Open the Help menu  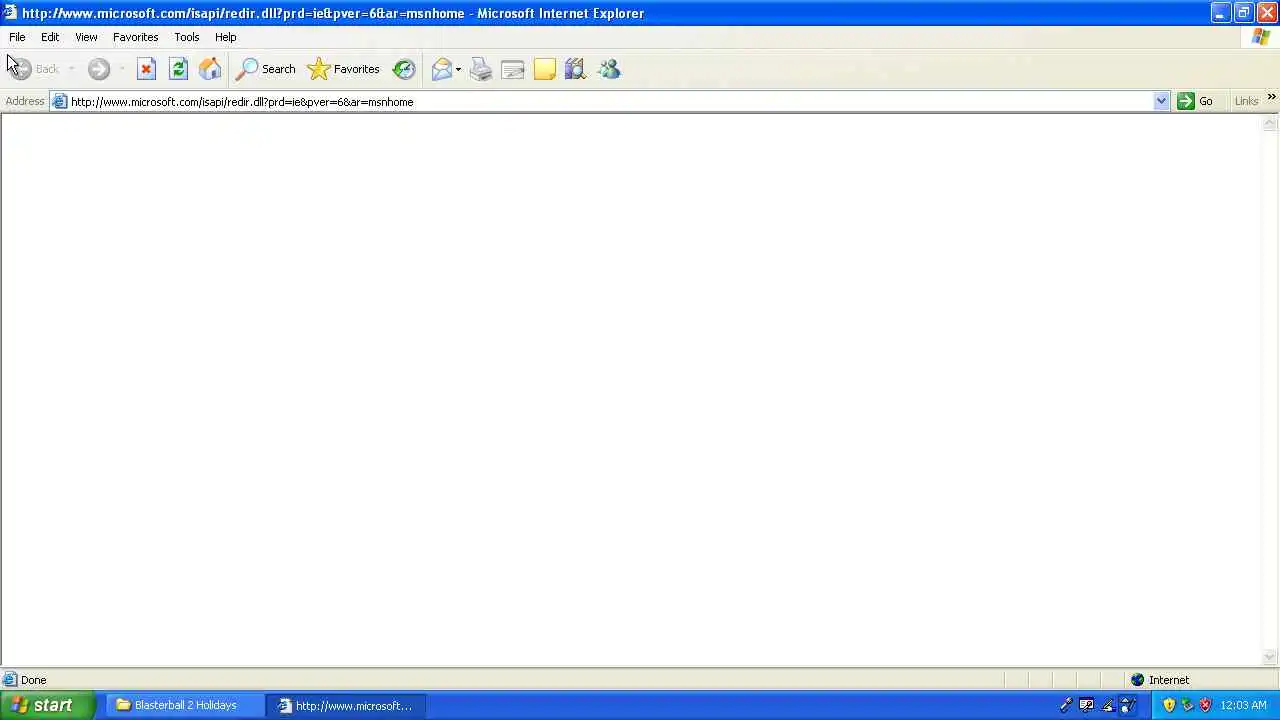tap(225, 37)
